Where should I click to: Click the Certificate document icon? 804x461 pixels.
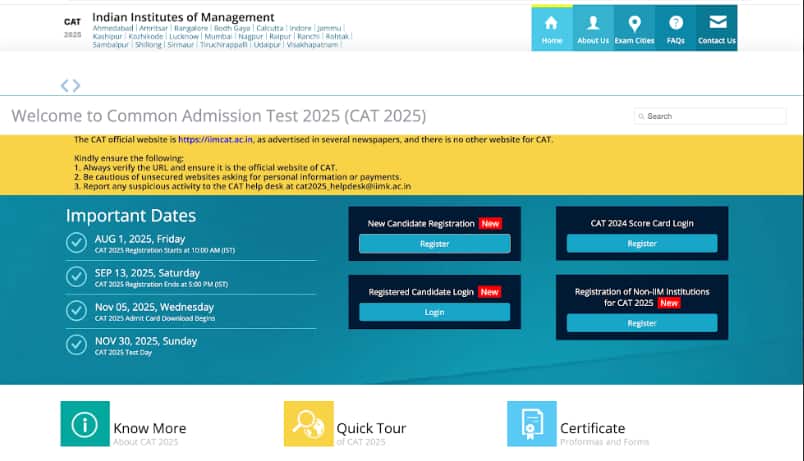point(532,424)
